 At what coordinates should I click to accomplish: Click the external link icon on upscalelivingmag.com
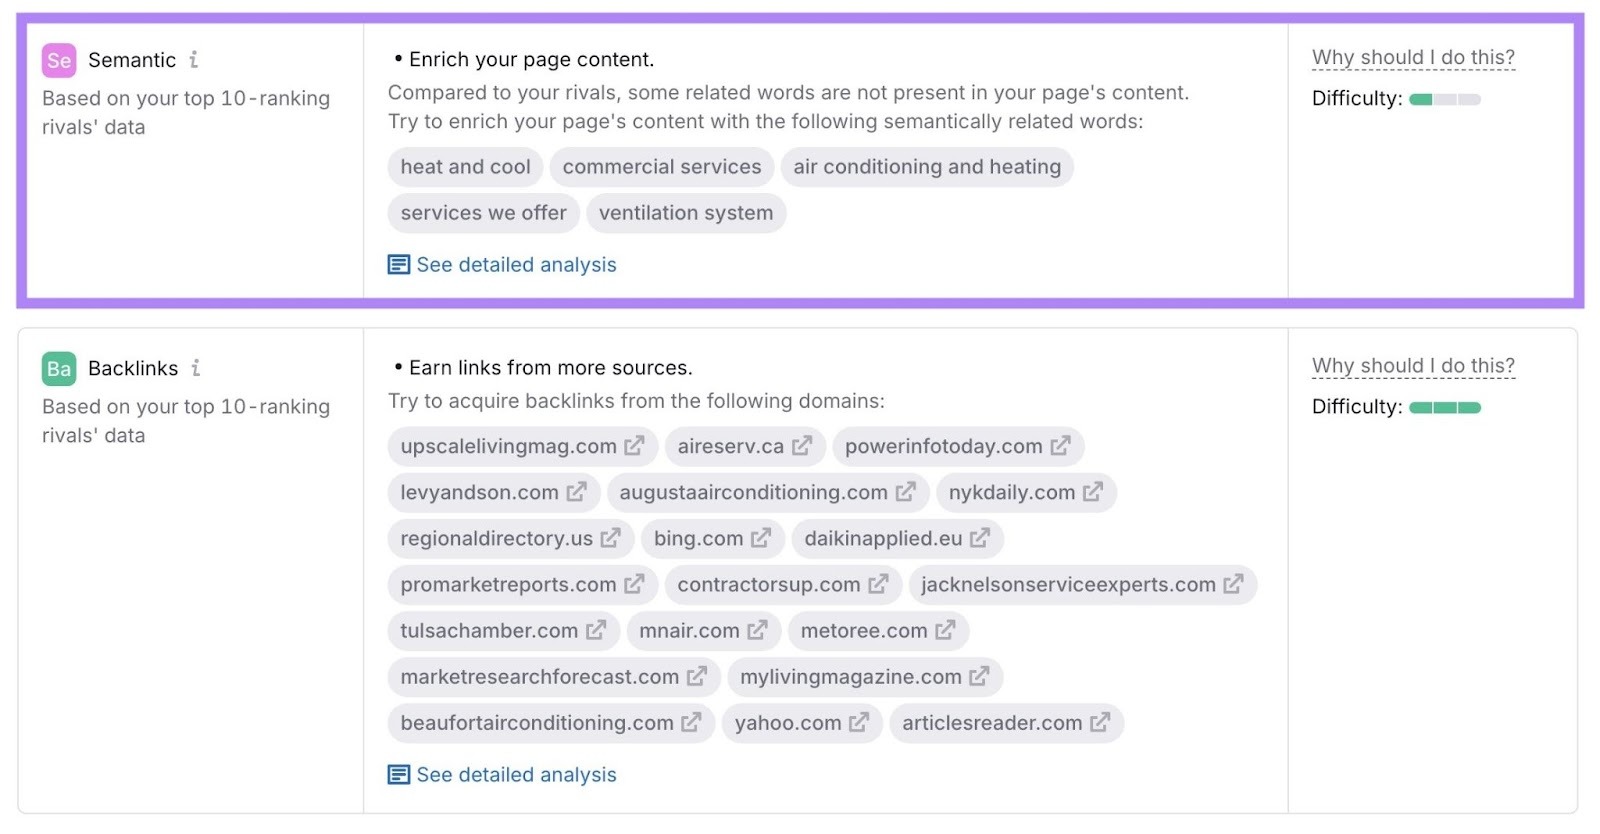[634, 446]
